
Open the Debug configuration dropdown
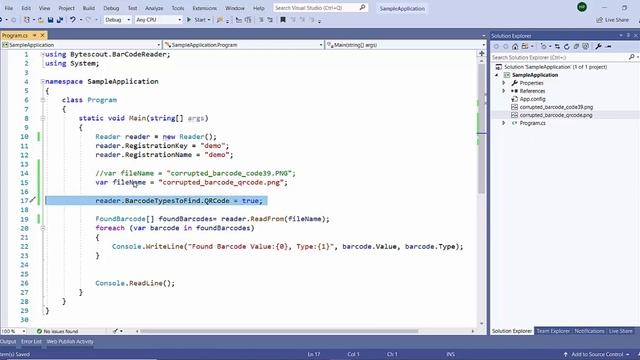click(118, 20)
